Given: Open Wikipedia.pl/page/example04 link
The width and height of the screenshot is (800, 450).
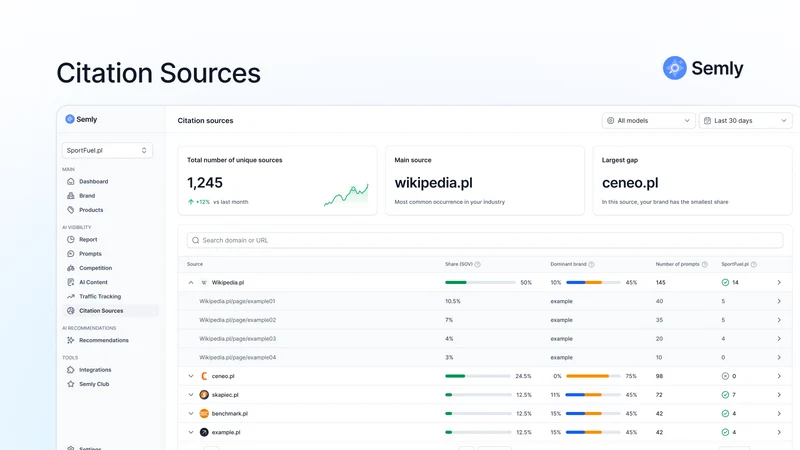Looking at the screenshot, I should point(237,358).
